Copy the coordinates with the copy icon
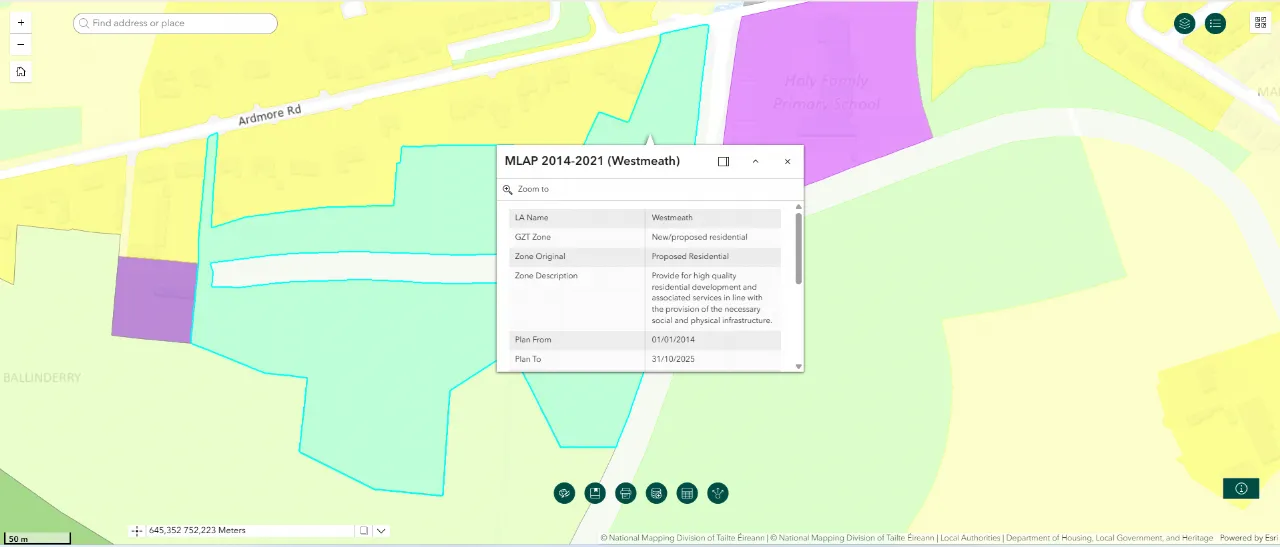Viewport: 1280px width, 547px height. (365, 531)
